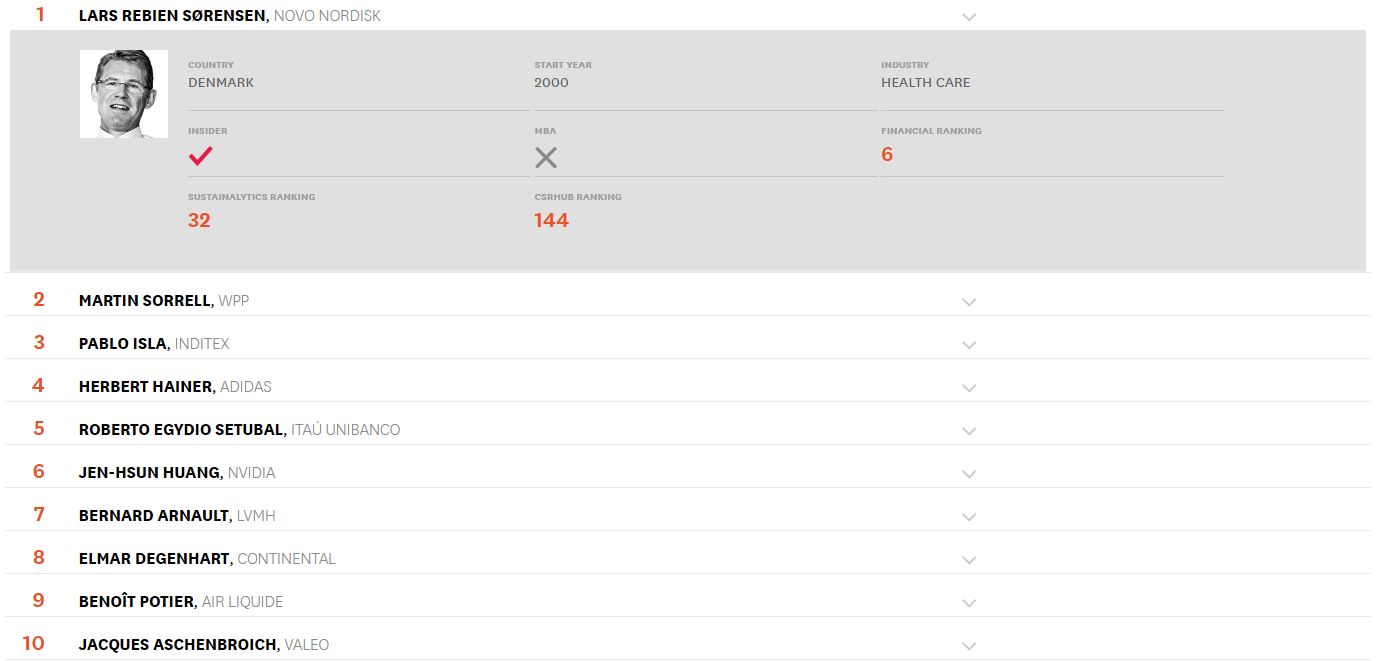Viewport: 1381px width, 661px height.
Task: Expand Benoît Potier row chevron
Action: point(968,603)
